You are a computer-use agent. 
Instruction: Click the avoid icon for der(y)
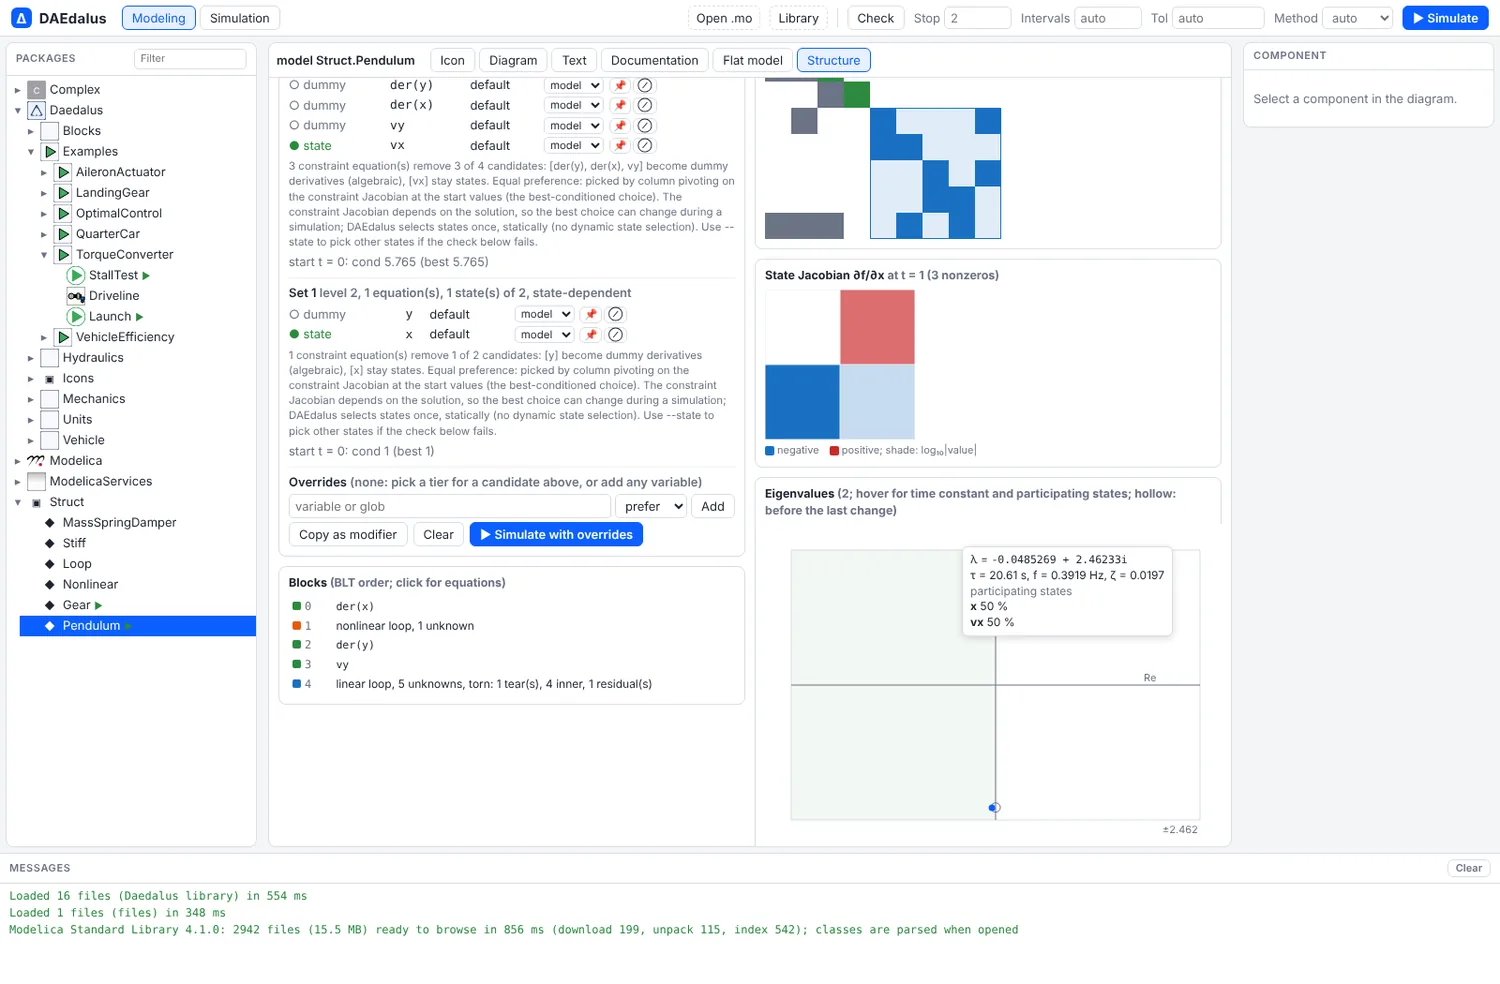click(x=645, y=85)
